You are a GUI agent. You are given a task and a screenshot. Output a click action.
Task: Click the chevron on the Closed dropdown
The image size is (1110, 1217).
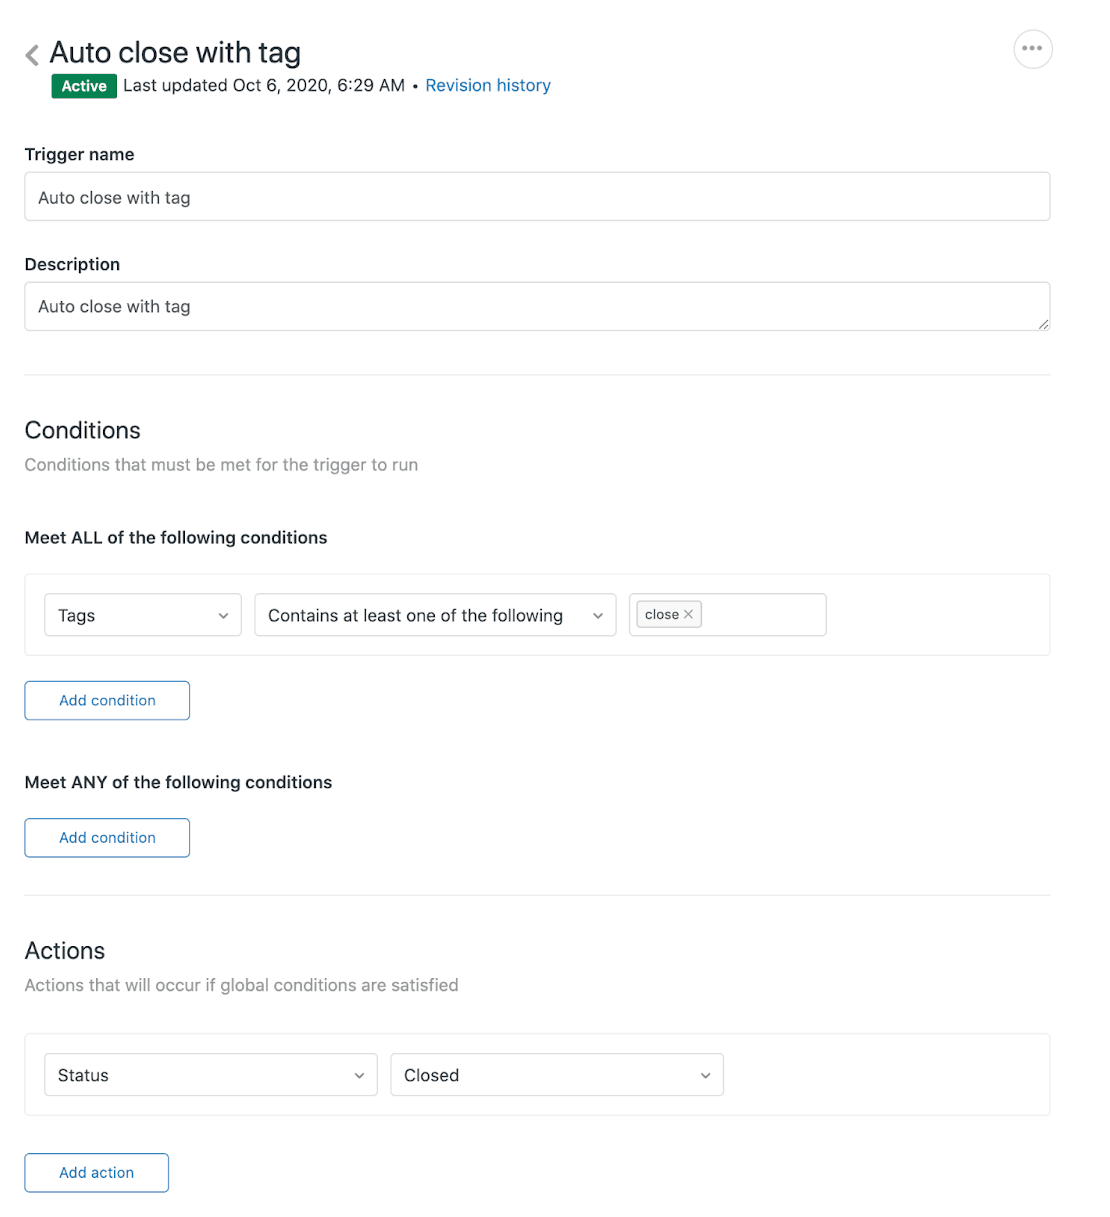tap(705, 1075)
